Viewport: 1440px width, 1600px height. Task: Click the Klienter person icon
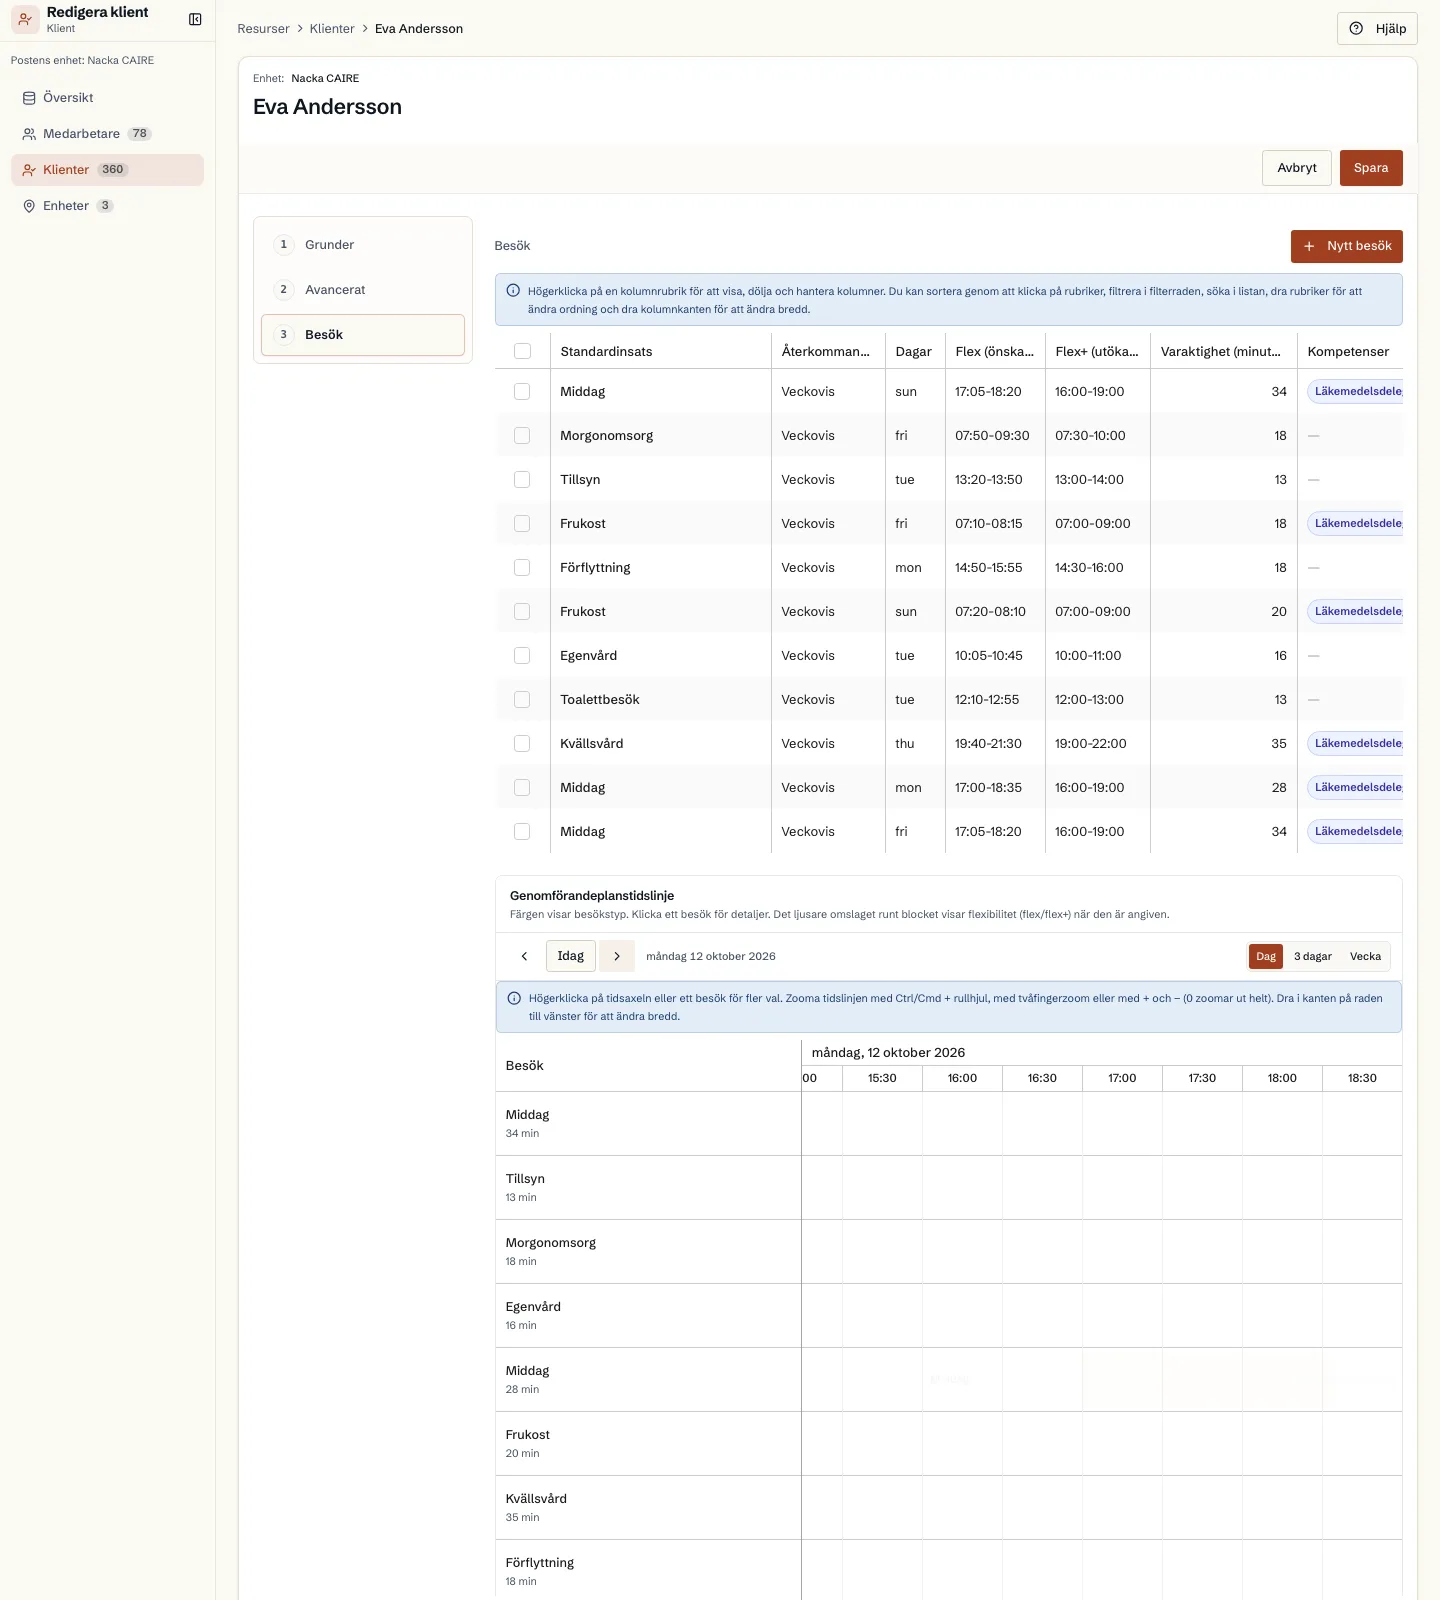click(29, 170)
